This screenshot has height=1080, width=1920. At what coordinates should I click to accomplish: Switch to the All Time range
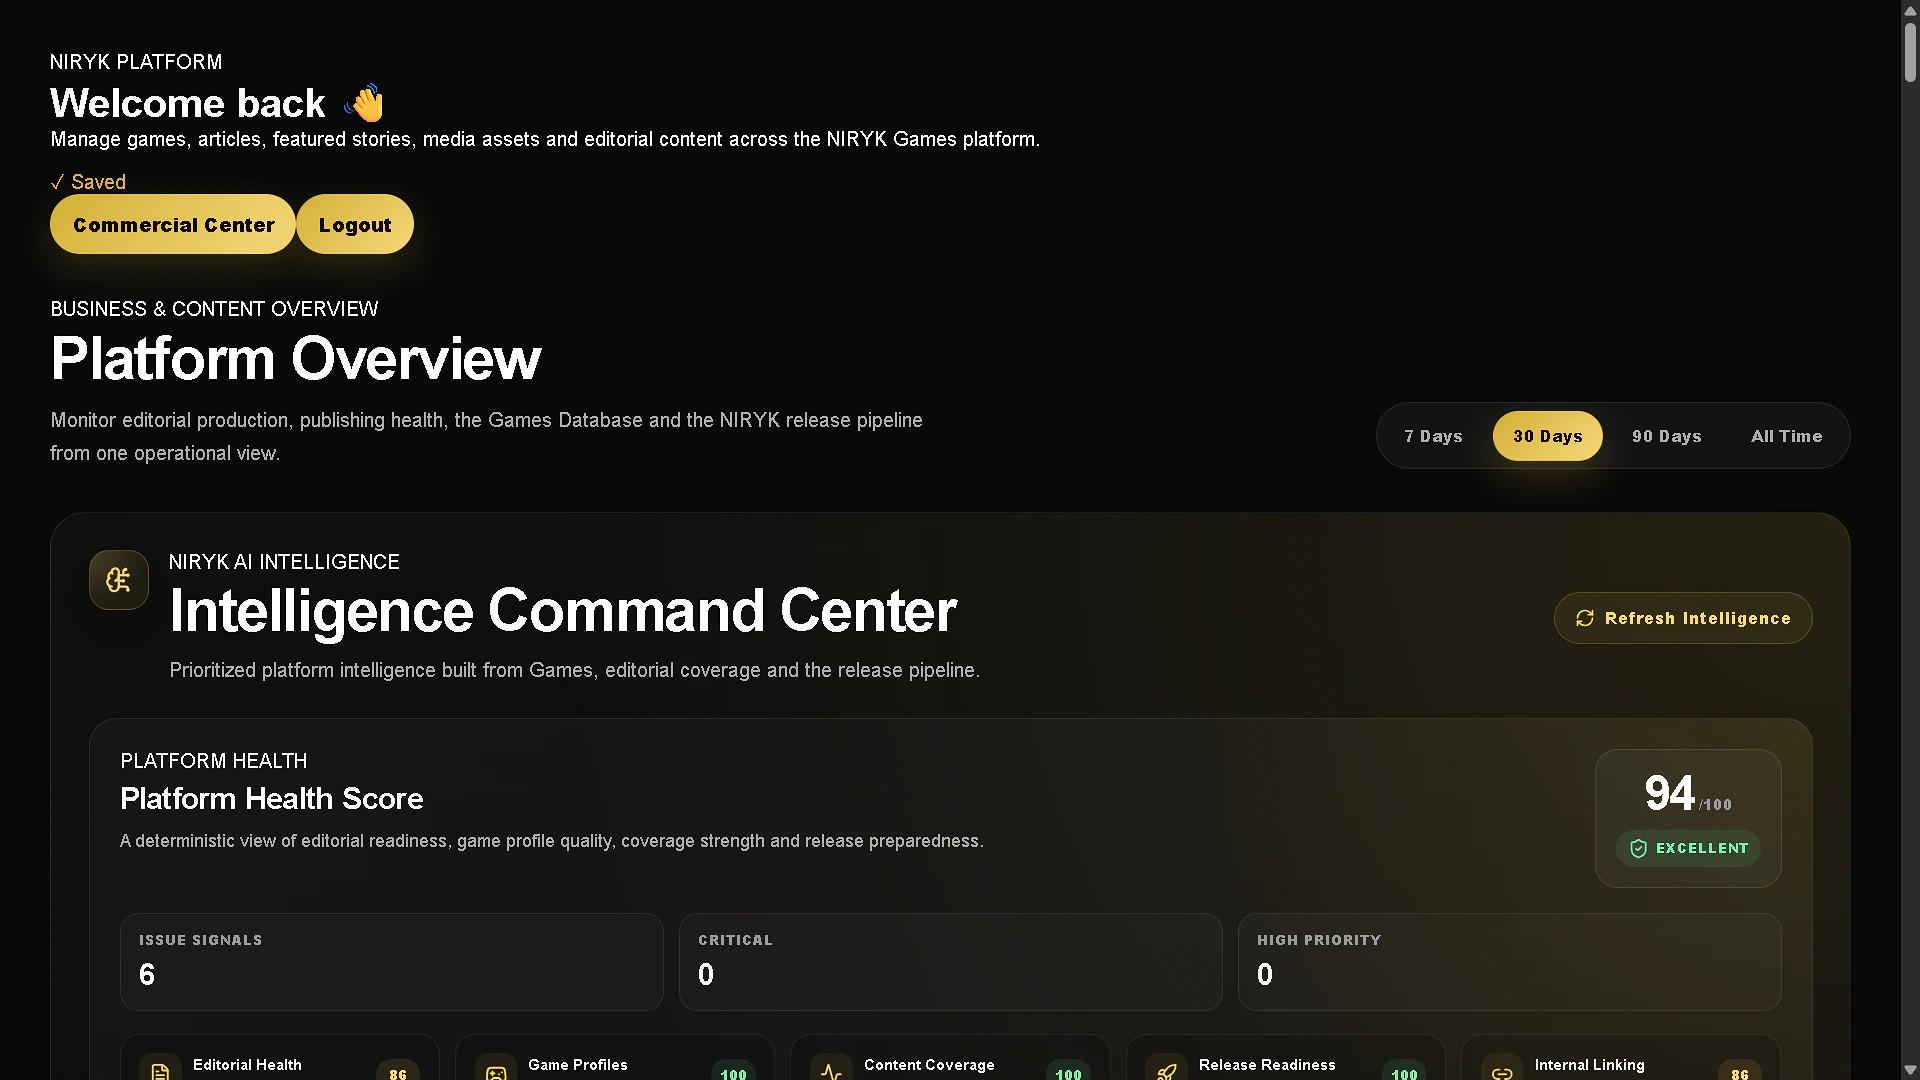pos(1786,436)
